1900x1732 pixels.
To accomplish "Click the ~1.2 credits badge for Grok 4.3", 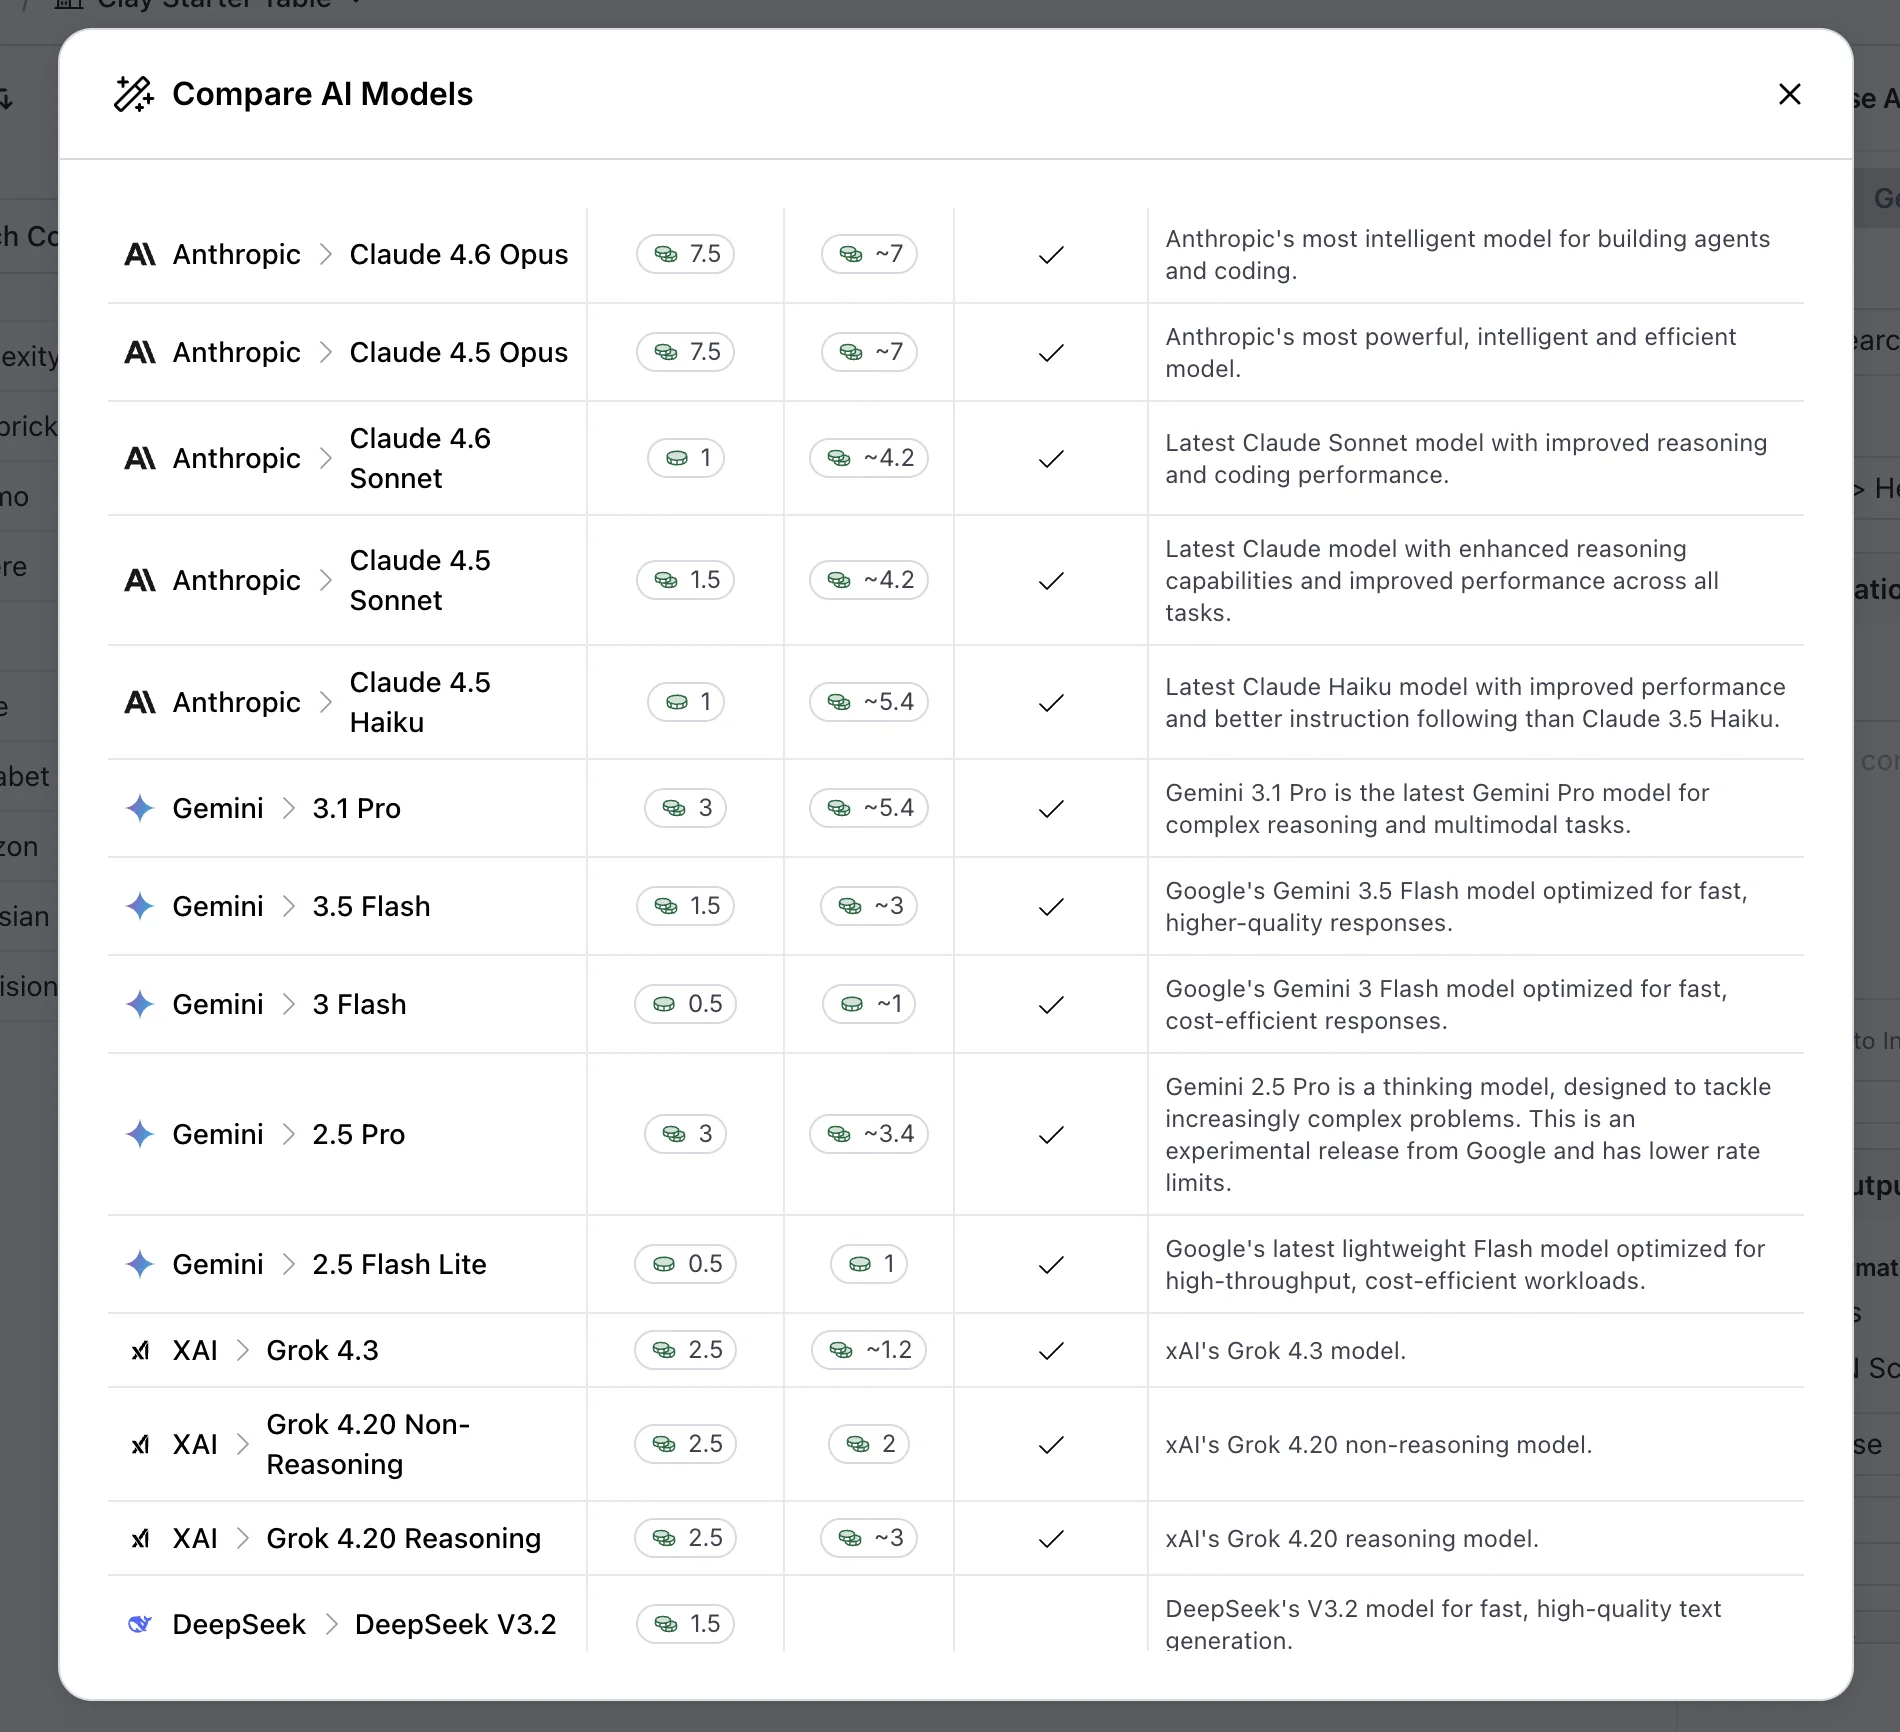I will point(869,1350).
